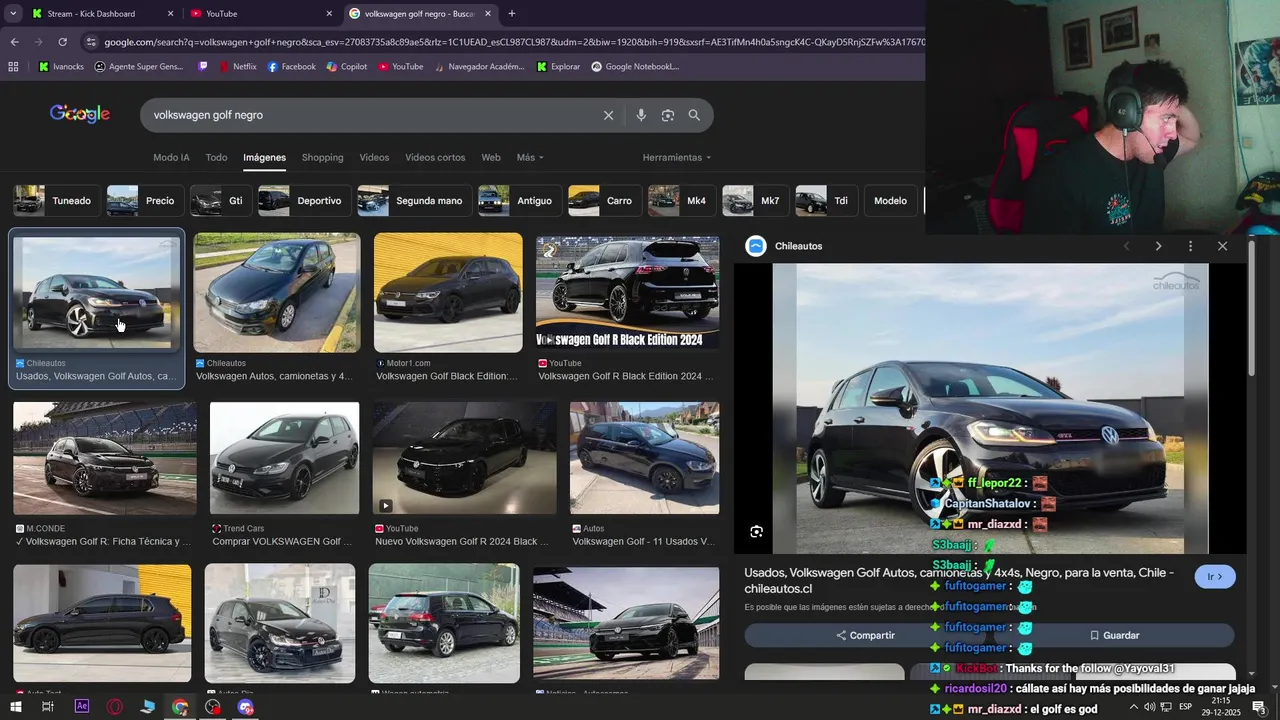Switch to the YouTube browser tab
This screenshot has width=1280, height=720.
[x=263, y=14]
